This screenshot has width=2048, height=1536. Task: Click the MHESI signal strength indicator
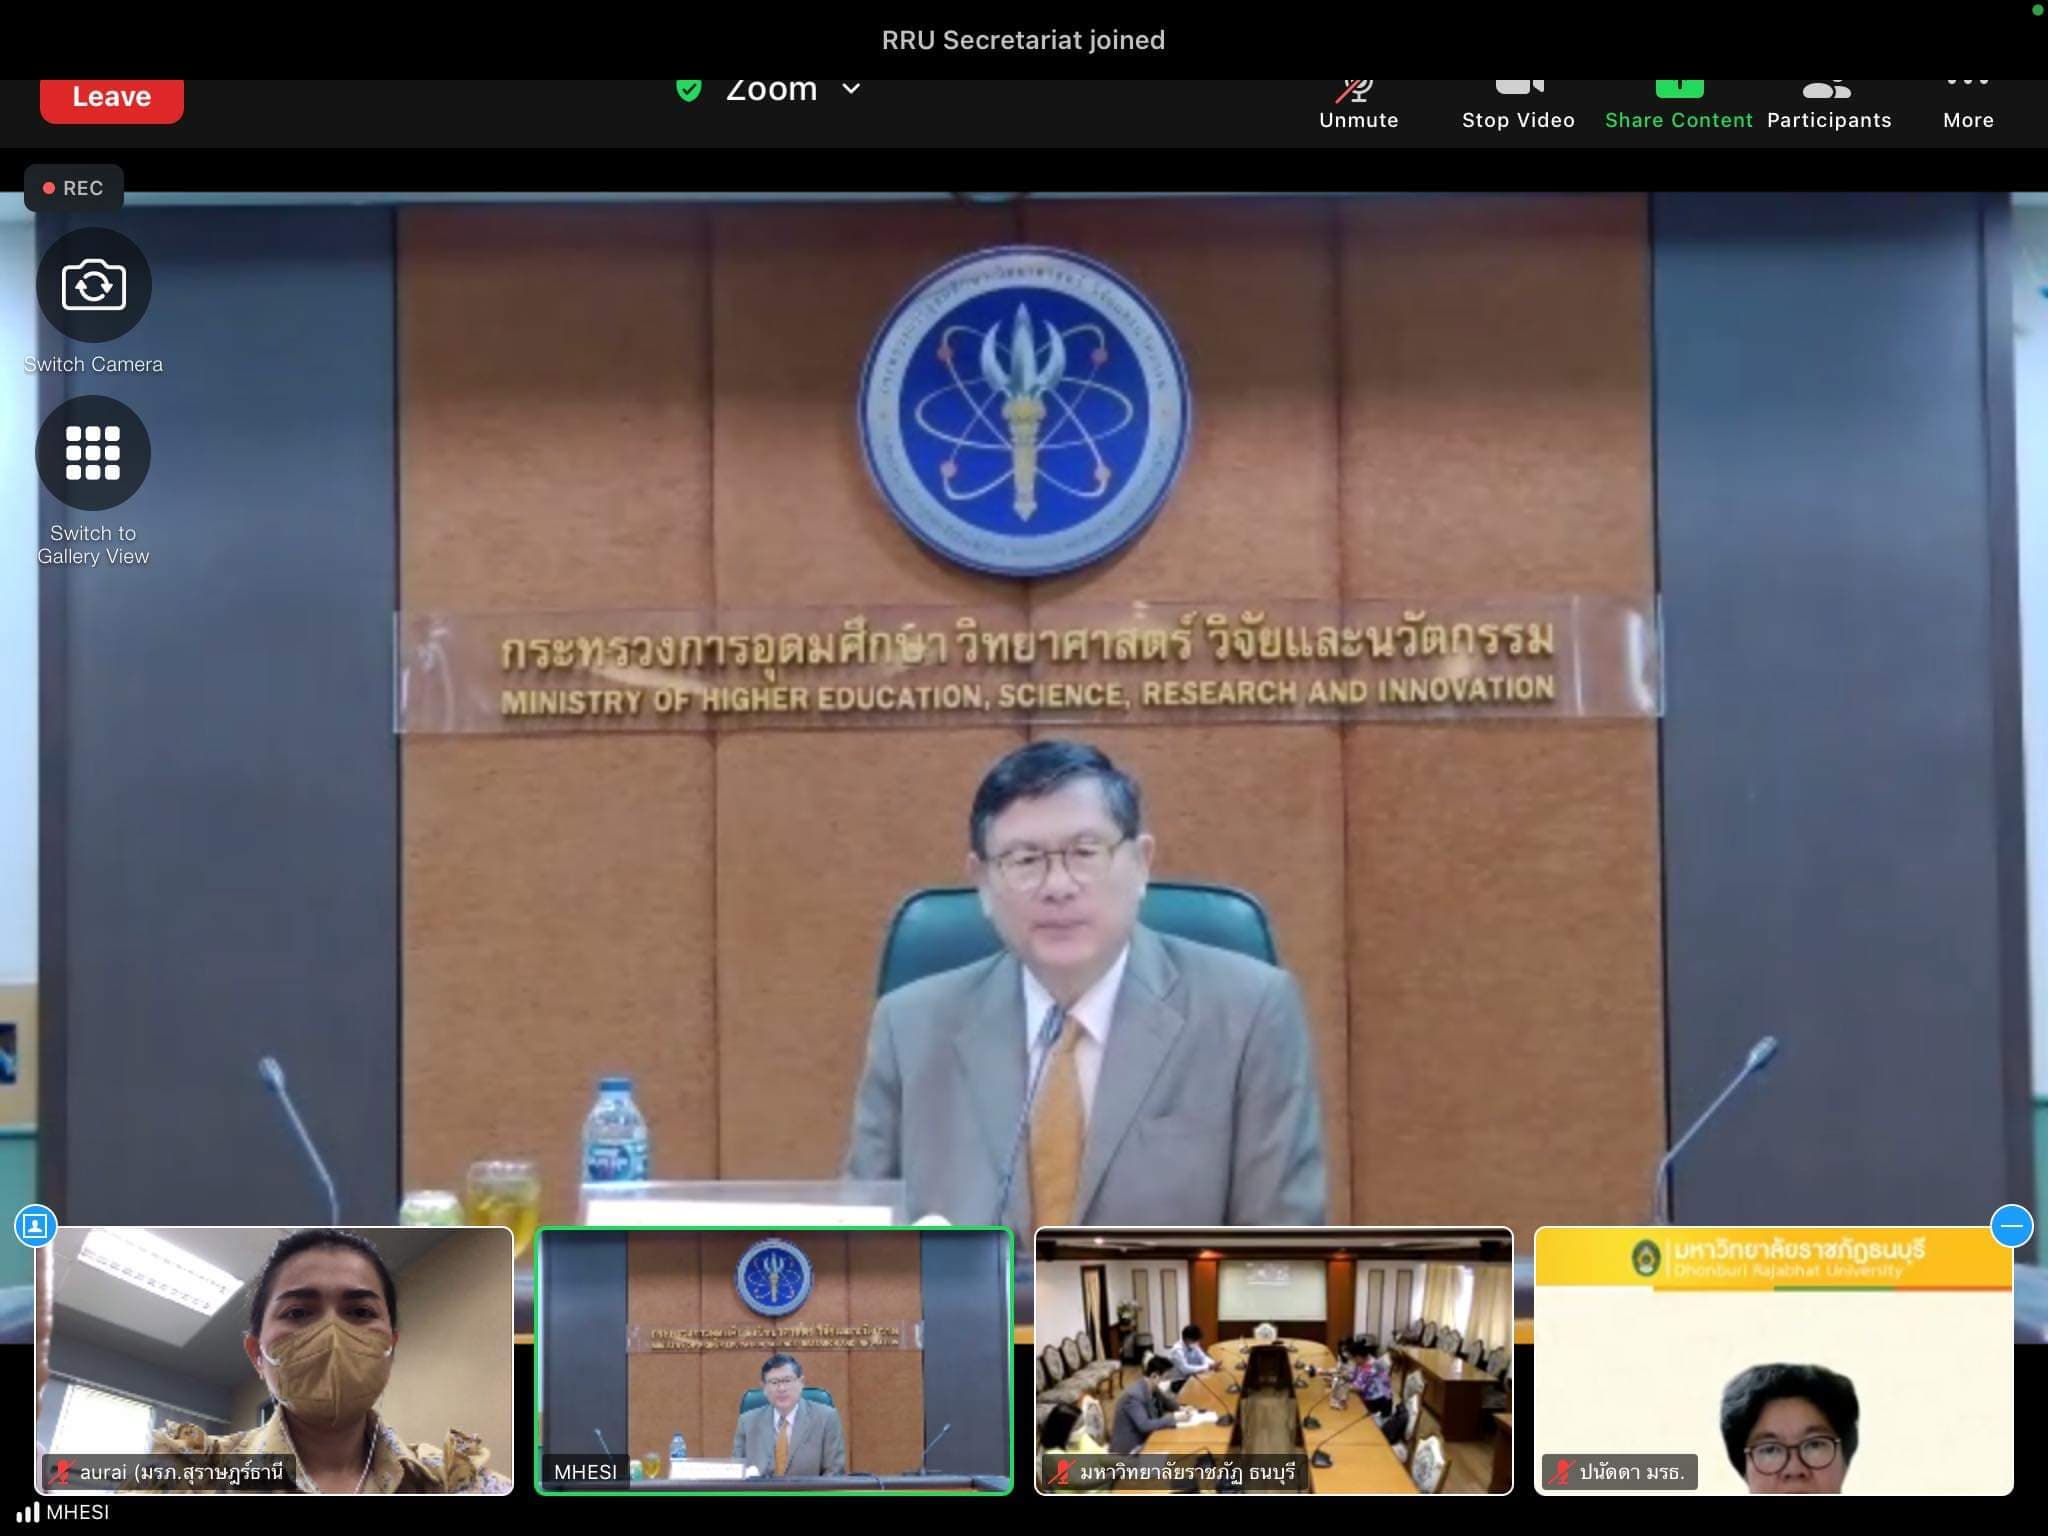pyautogui.click(x=29, y=1512)
